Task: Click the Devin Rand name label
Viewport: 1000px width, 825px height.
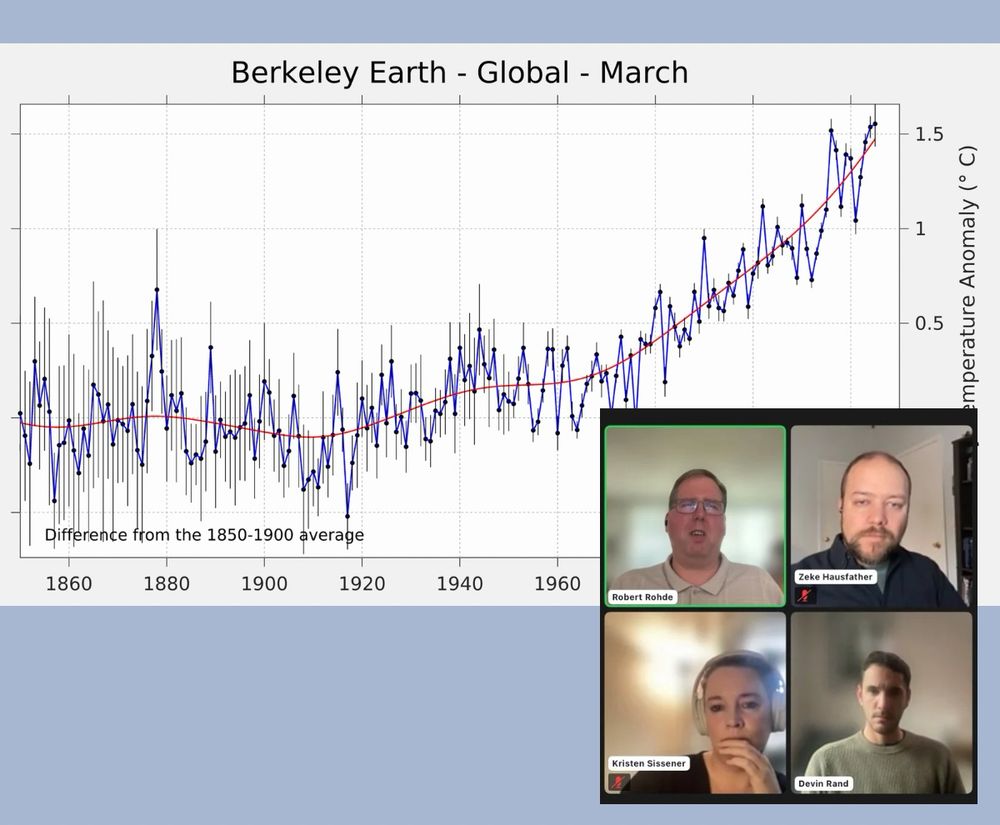Action: 823,784
